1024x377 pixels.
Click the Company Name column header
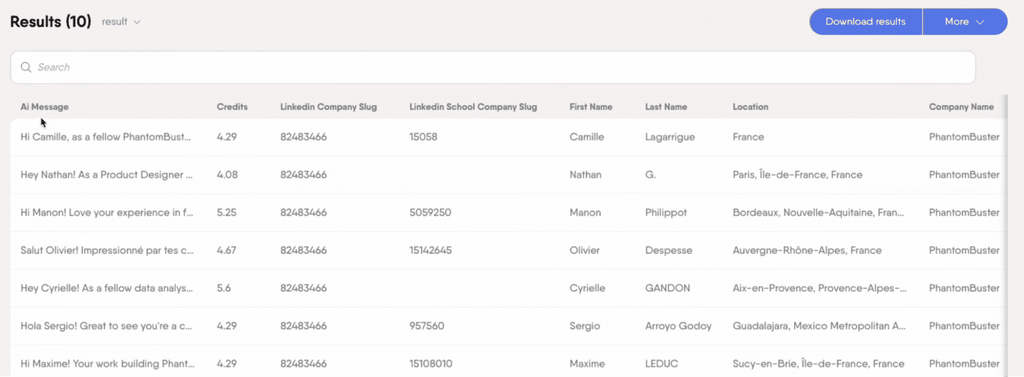[x=961, y=107]
